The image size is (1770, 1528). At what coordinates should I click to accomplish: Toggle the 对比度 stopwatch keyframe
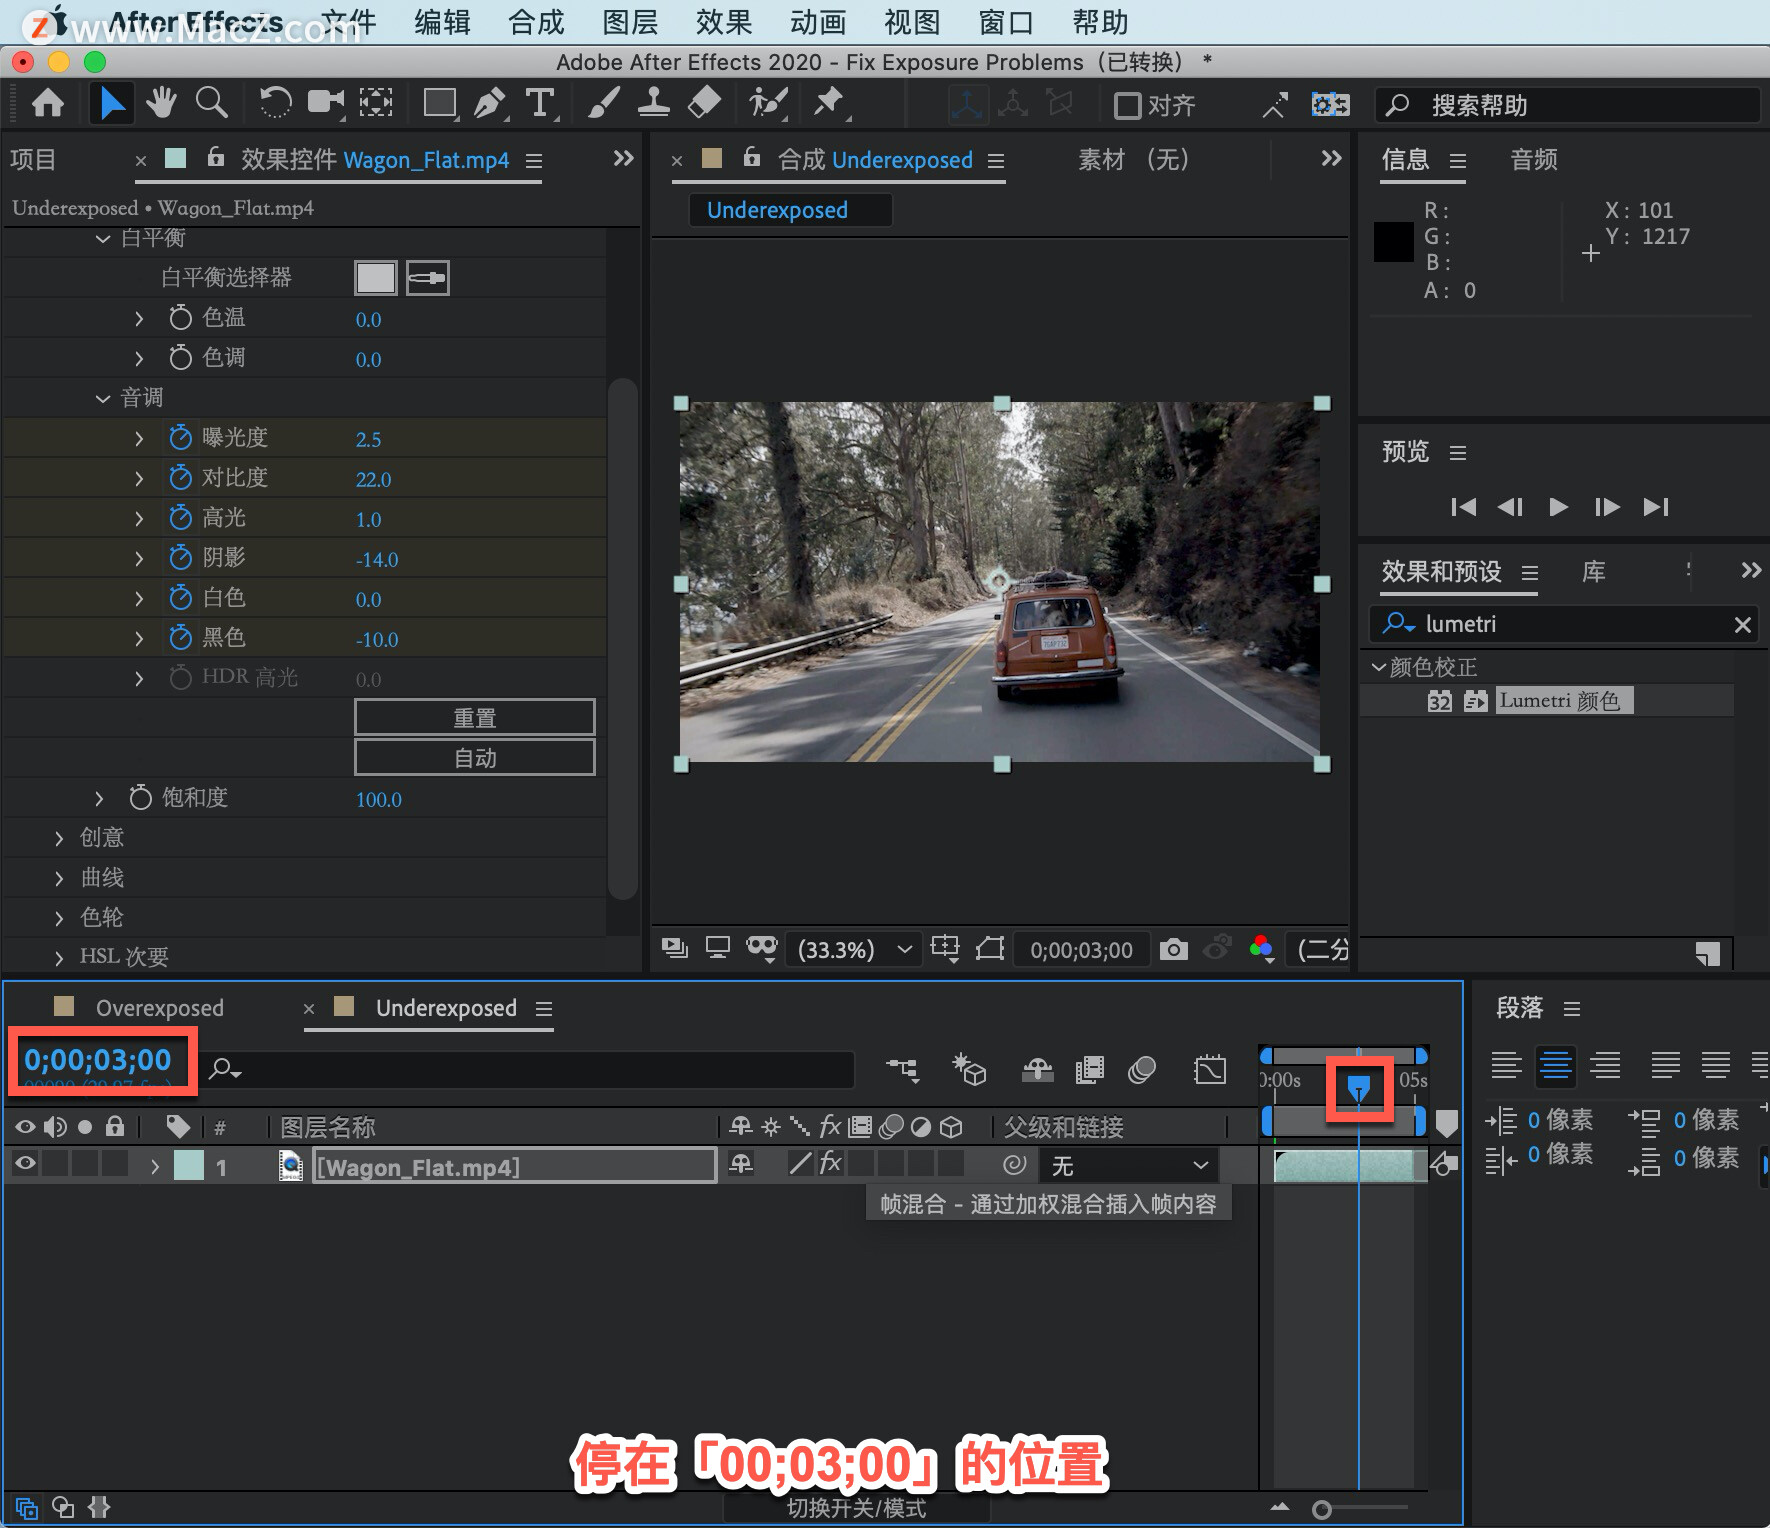coord(180,477)
